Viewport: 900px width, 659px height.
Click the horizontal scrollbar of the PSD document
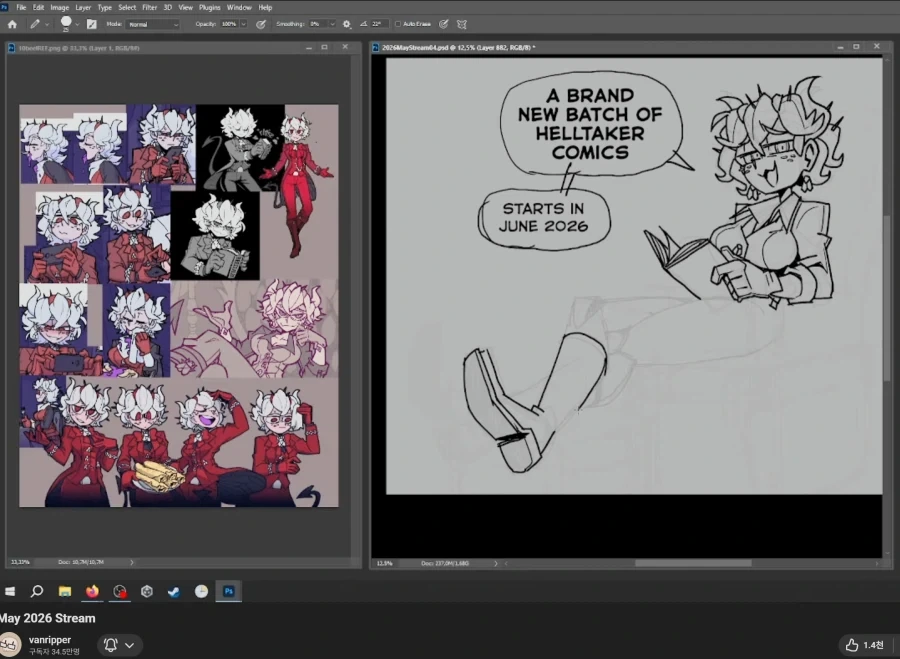692,563
